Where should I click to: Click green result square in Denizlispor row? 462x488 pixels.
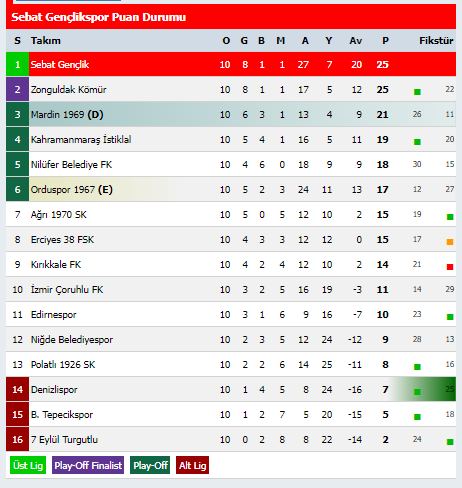(417, 392)
